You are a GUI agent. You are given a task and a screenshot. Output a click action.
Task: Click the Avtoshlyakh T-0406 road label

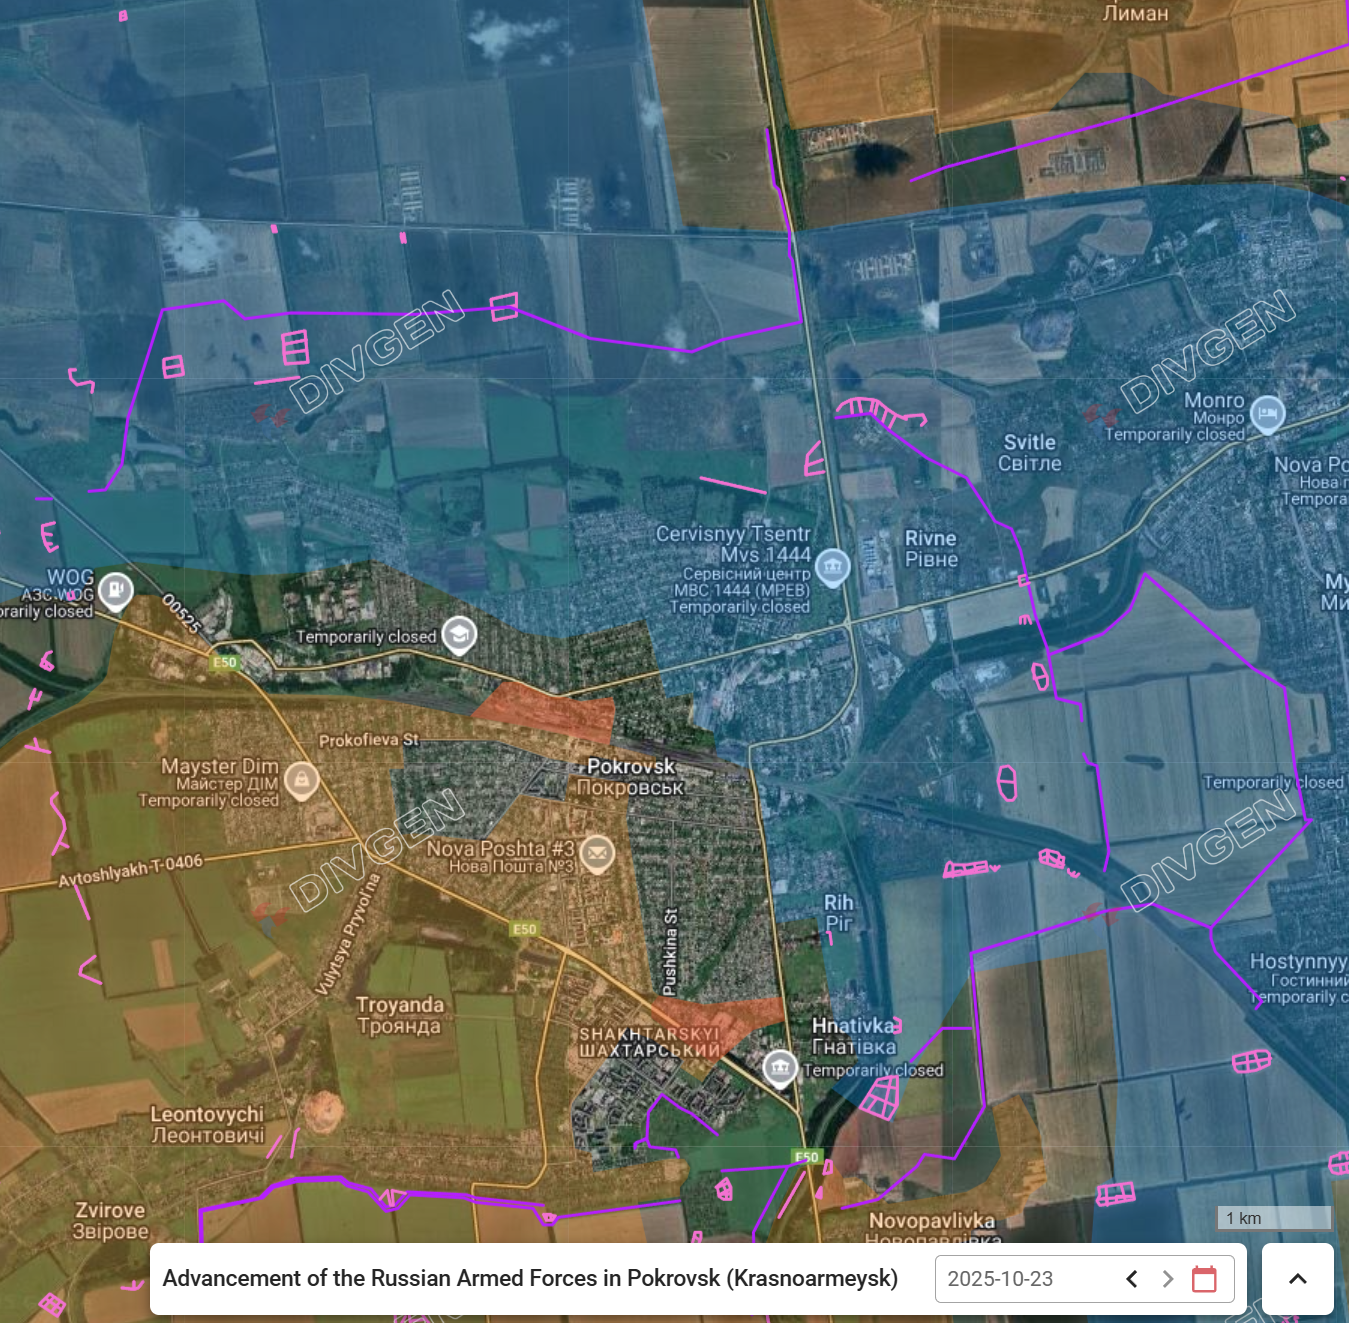[131, 871]
